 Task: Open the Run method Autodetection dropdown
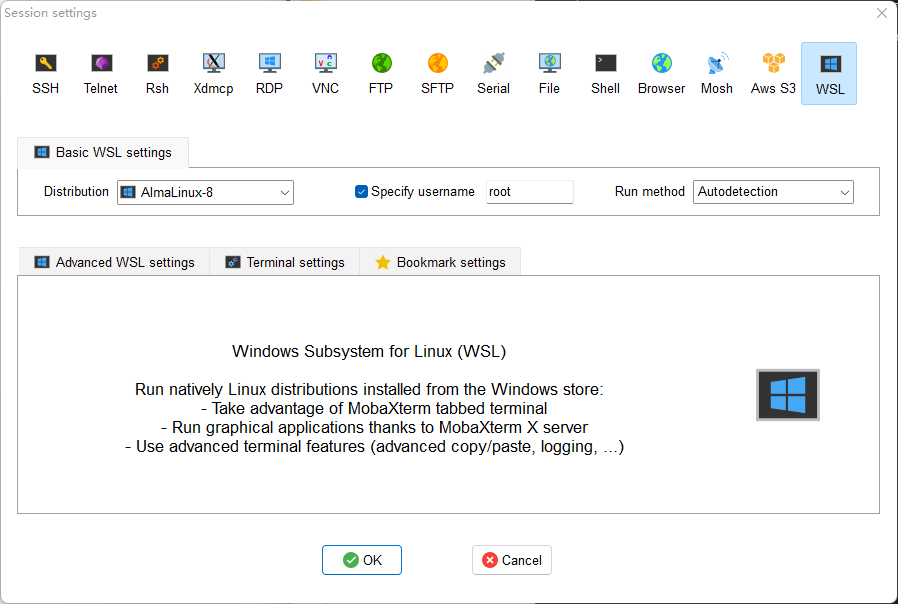click(772, 192)
